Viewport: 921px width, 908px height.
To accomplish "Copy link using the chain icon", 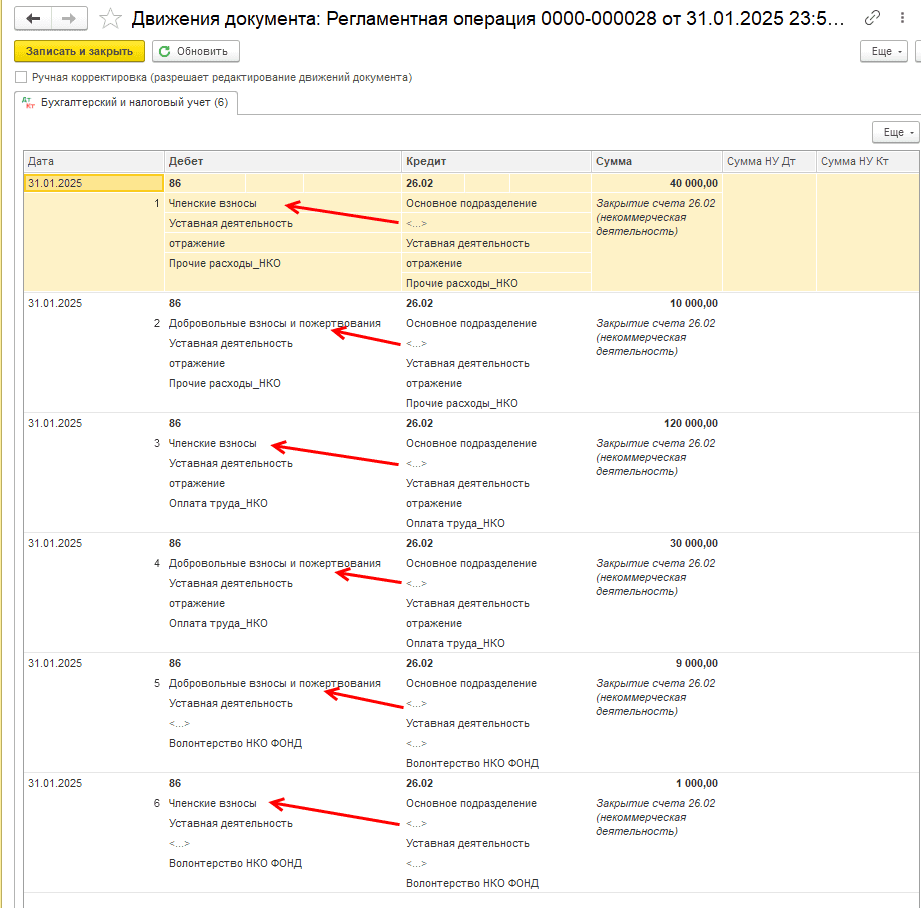I will coord(873,18).
